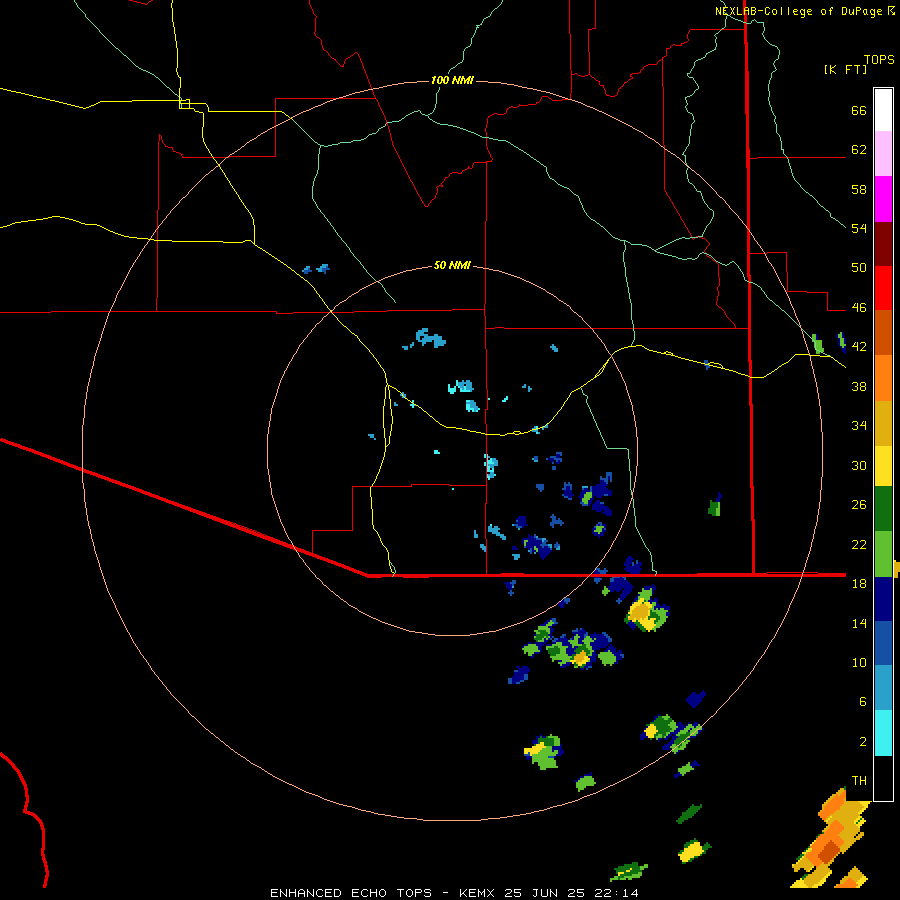Screen dimensions: 900x900
Task: Click the "22" legend value
Action: [x=859, y=544]
